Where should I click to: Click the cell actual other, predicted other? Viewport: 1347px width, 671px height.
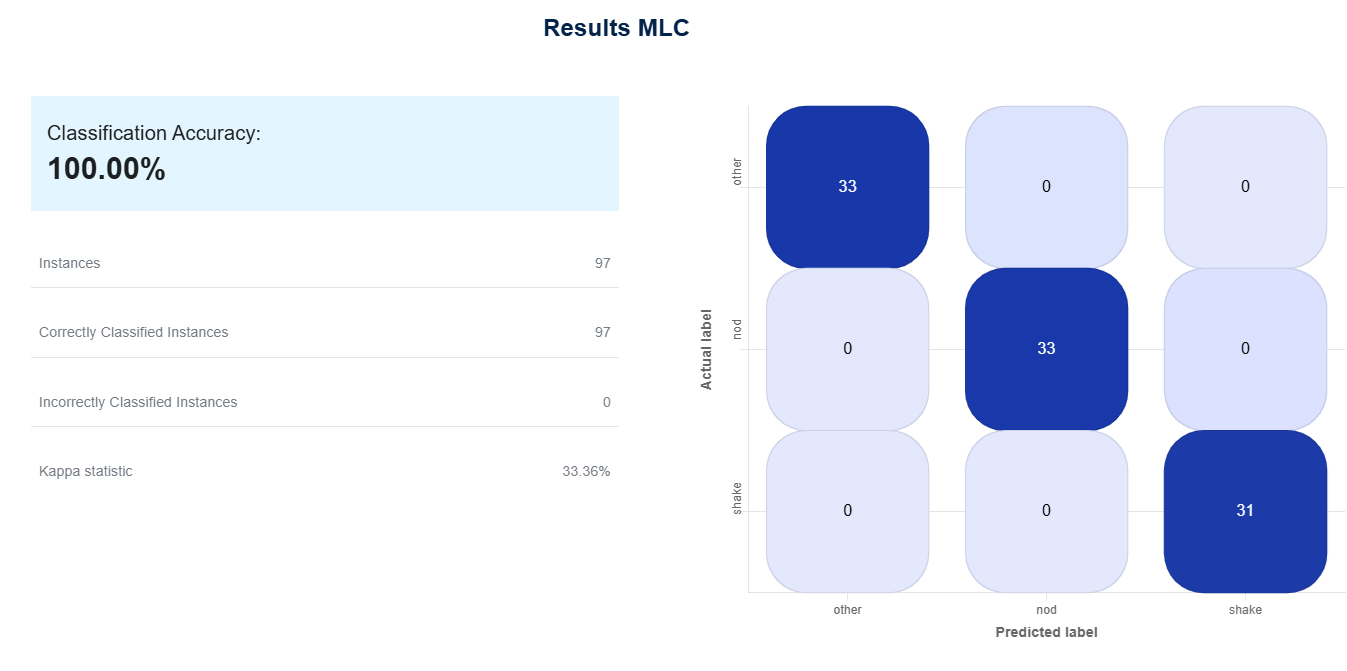(847, 187)
